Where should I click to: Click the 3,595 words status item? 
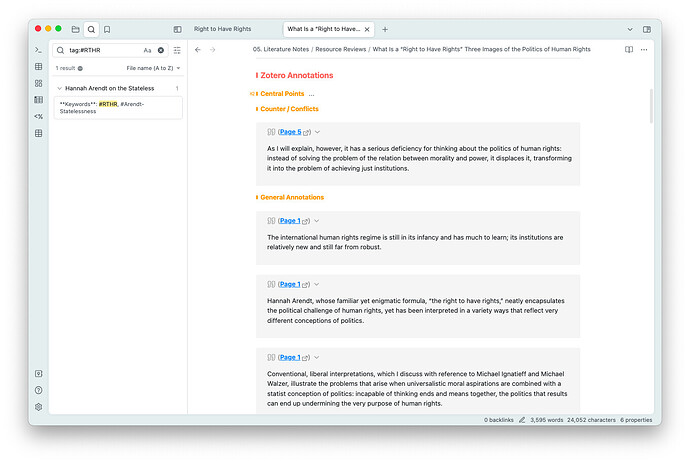(x=547, y=420)
